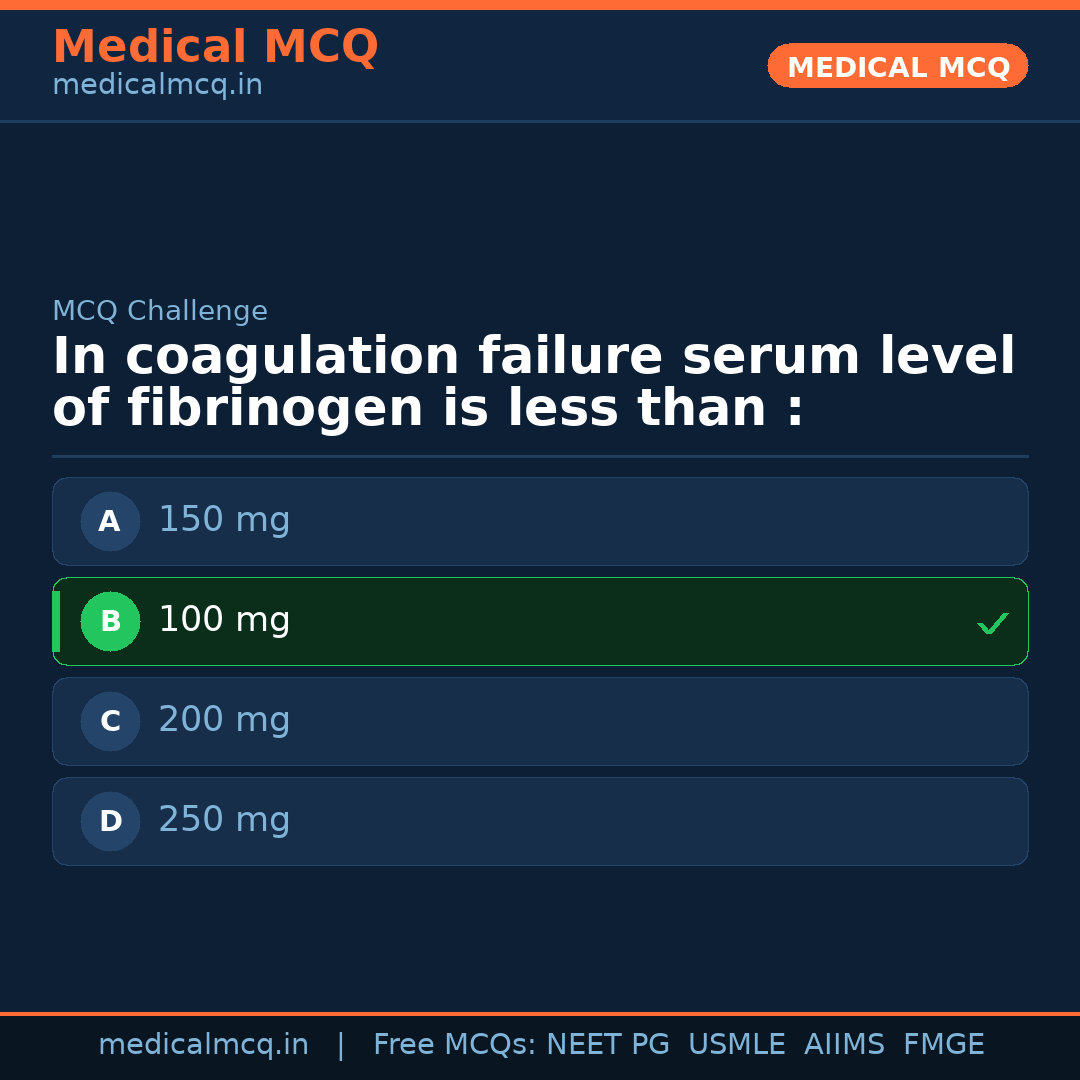The image size is (1080, 1080).
Task: Click the circular A option badge
Action: click(110, 521)
